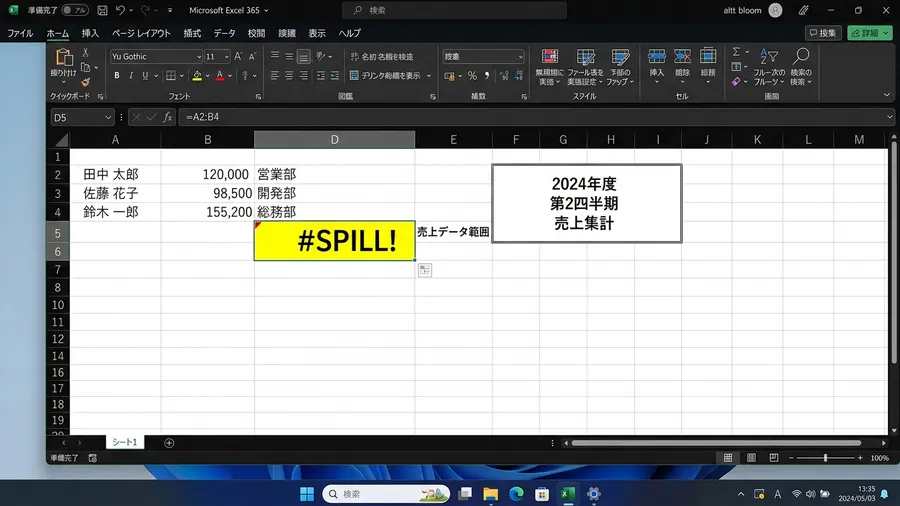The width and height of the screenshot is (900, 506).
Task: Open the cell styles icon
Action: [620, 57]
